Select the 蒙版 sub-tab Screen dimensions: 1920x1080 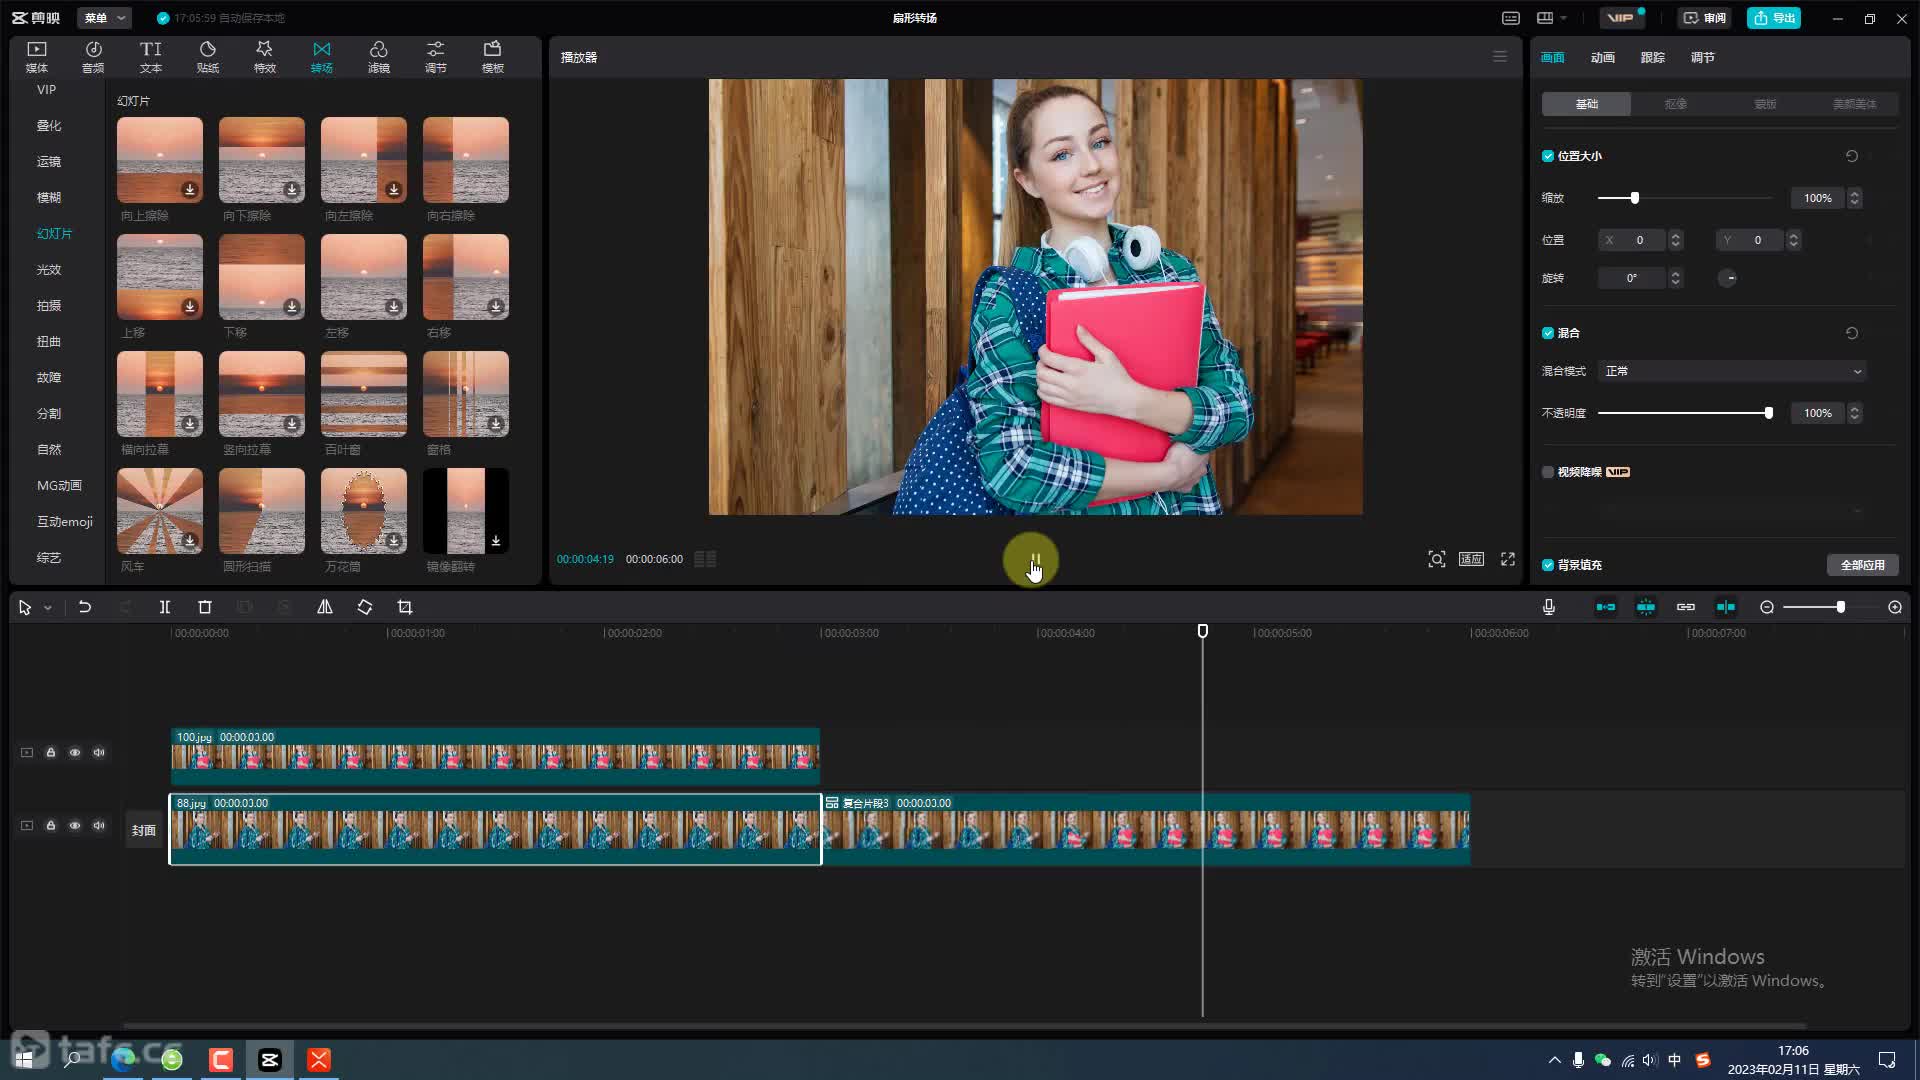1765,104
